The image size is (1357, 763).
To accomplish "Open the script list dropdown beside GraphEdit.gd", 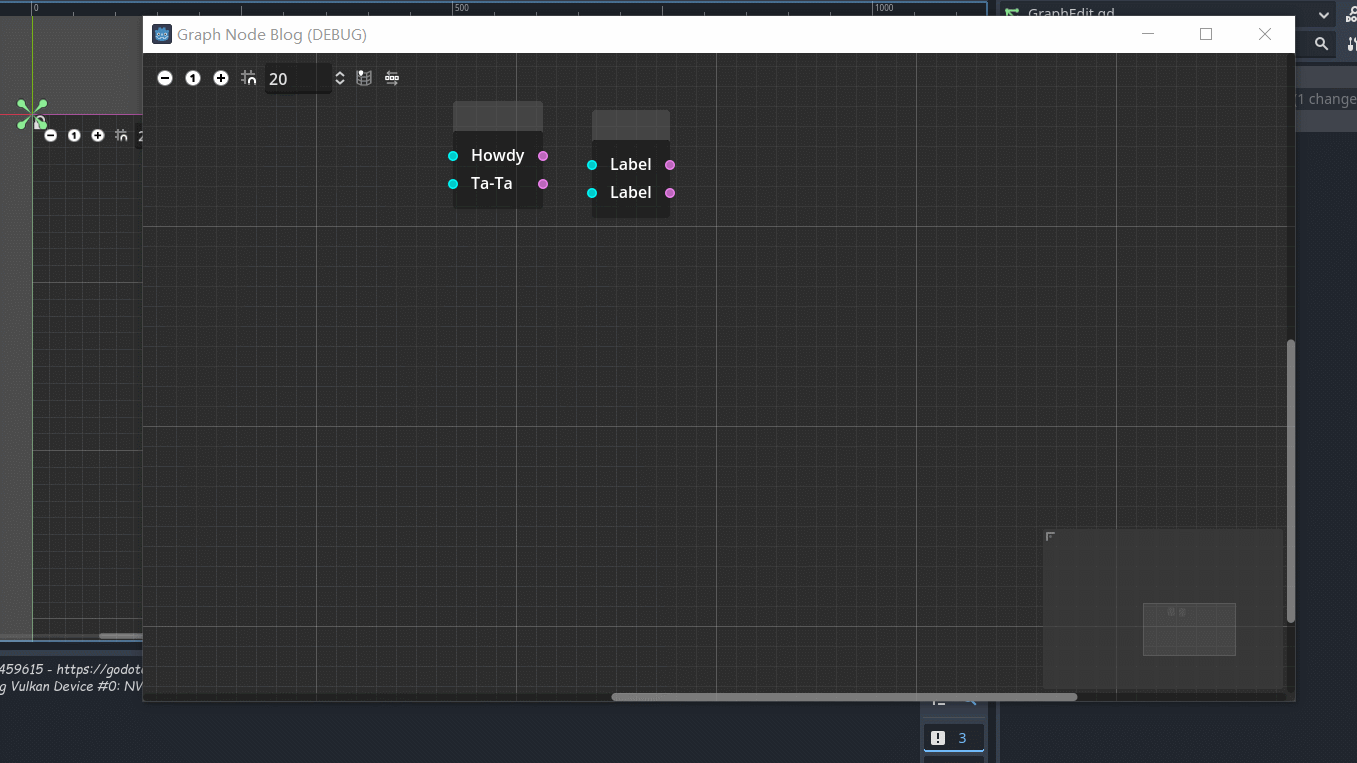I will pos(1323,13).
